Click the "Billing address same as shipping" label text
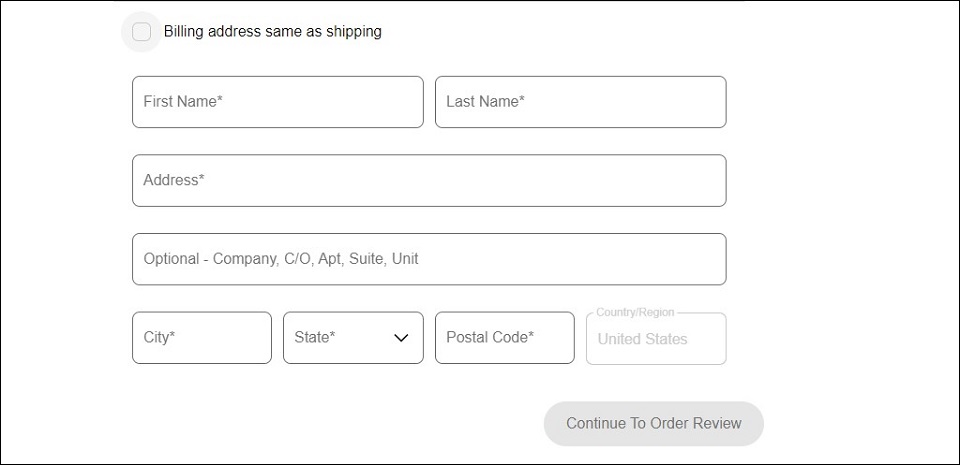The width and height of the screenshot is (960, 465). coord(272,32)
